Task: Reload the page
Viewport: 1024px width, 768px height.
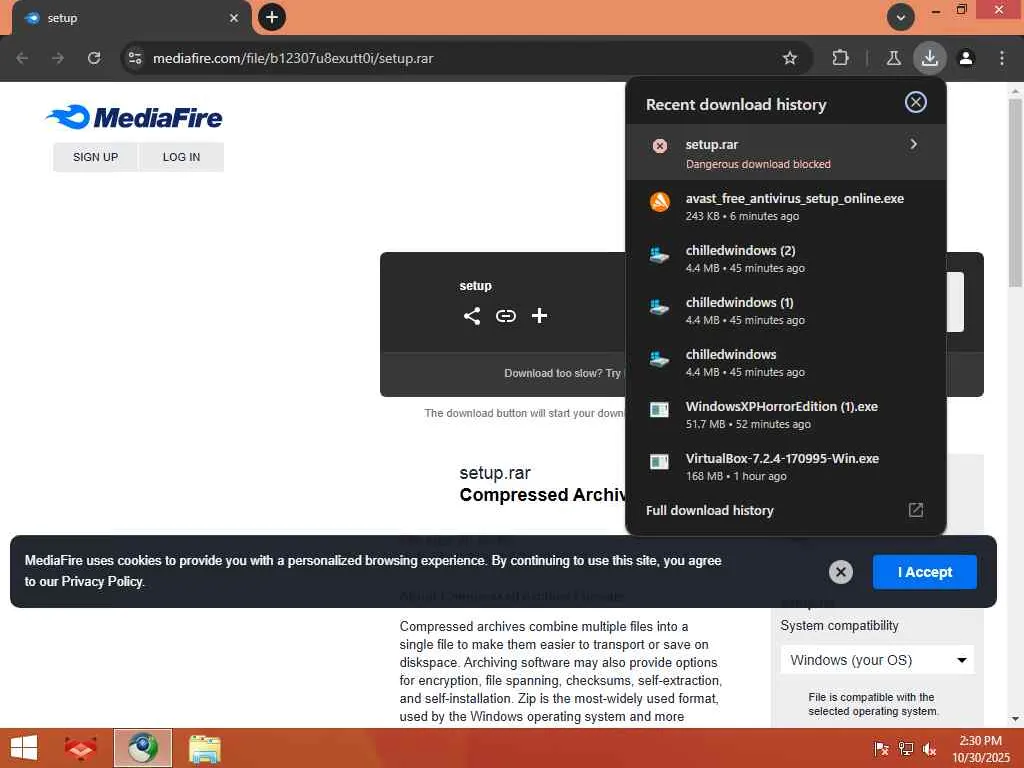Action: [x=94, y=58]
